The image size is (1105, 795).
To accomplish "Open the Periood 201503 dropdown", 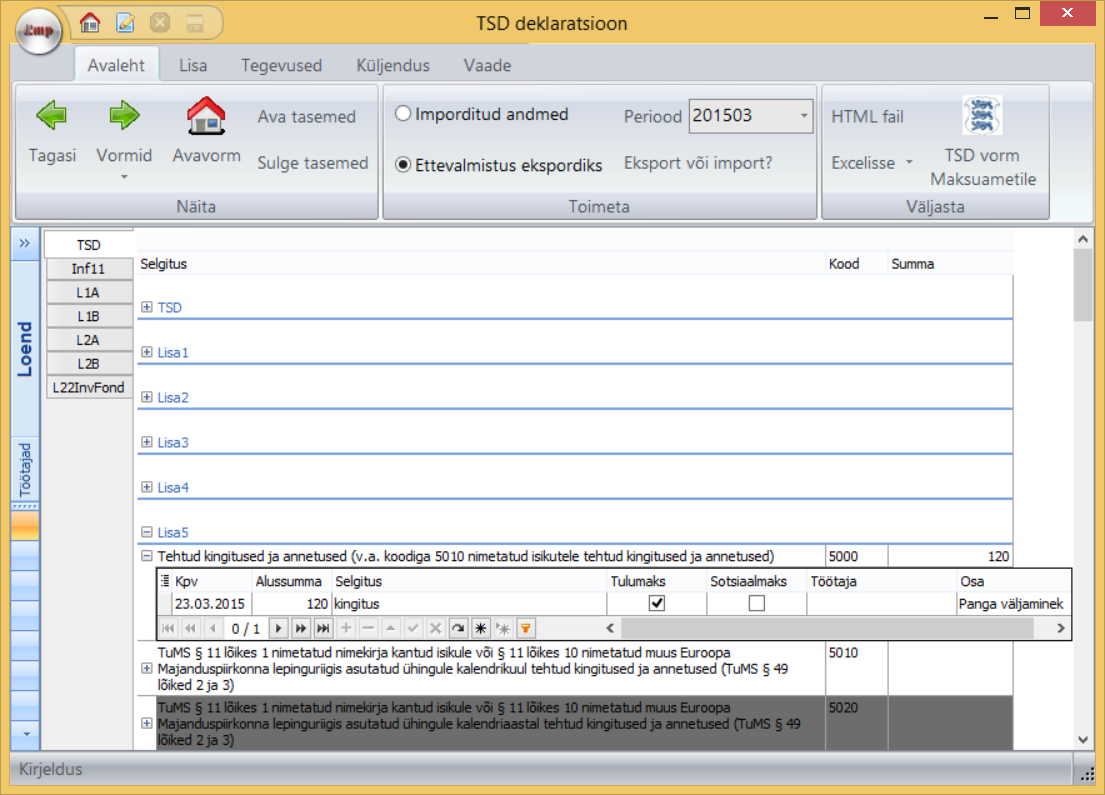I will pyautogui.click(x=803, y=116).
